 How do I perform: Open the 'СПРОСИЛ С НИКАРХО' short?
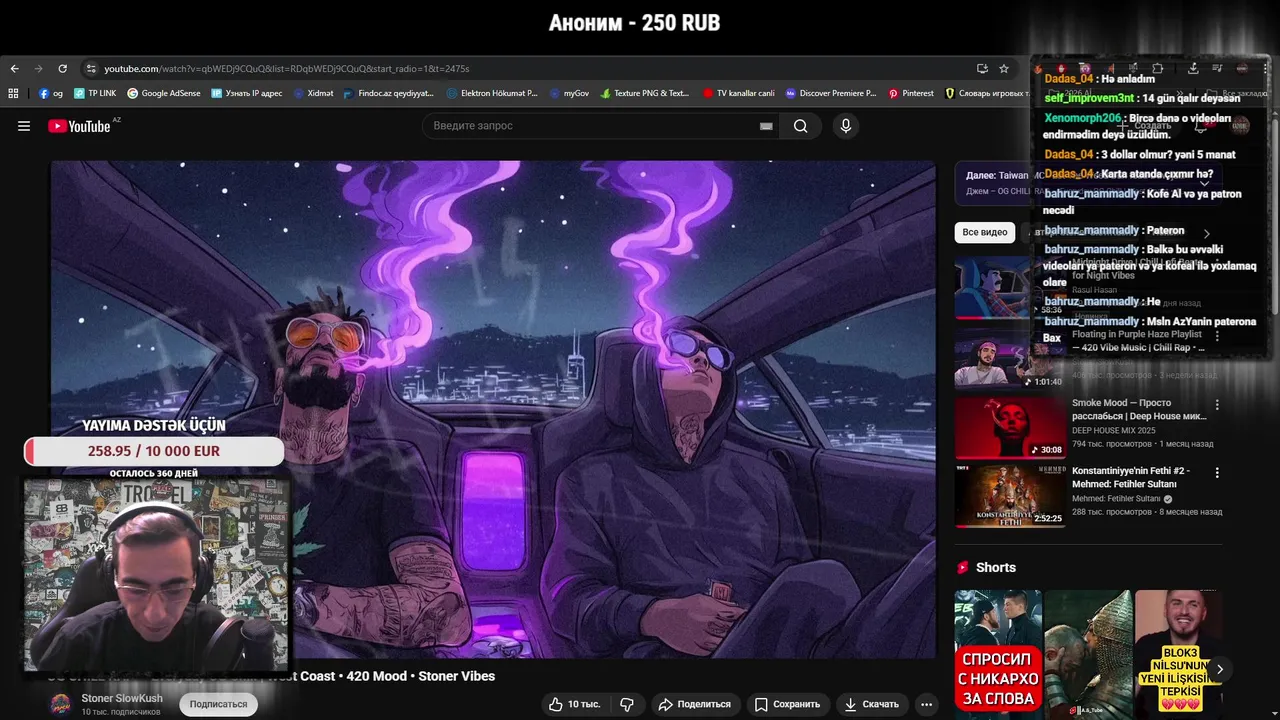998,652
